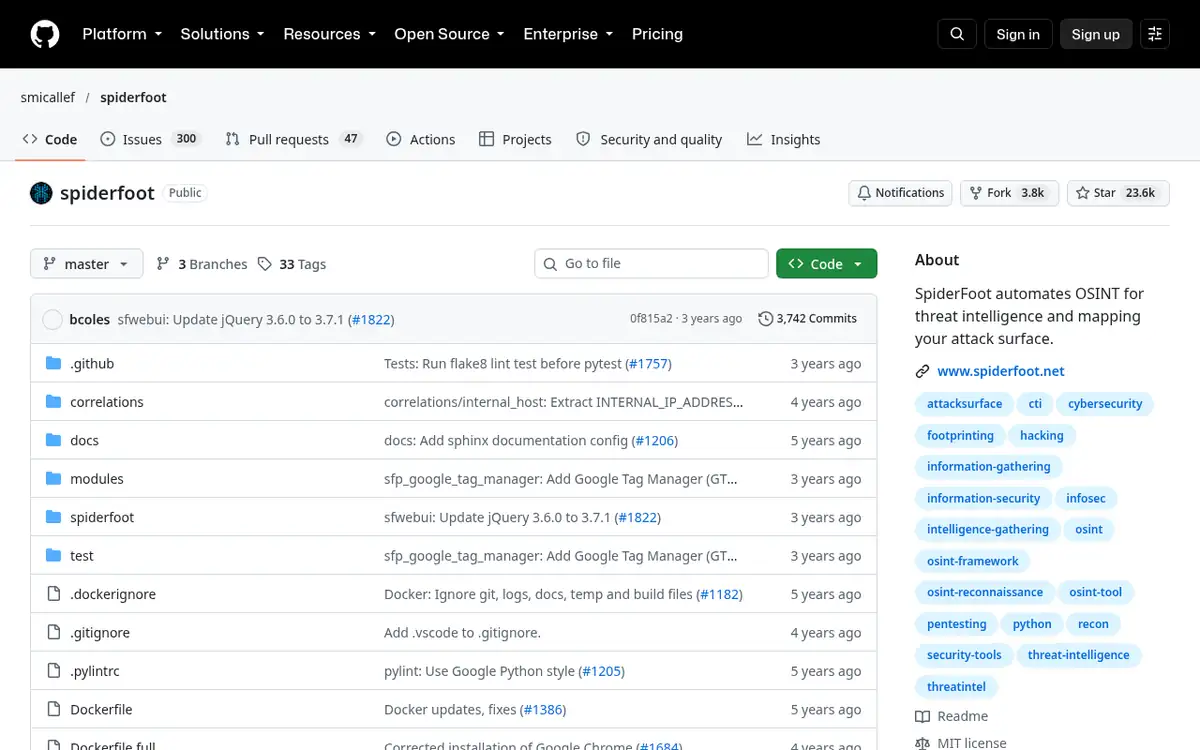Click the bcoles author avatar
The height and width of the screenshot is (750, 1200).
[x=52, y=320]
